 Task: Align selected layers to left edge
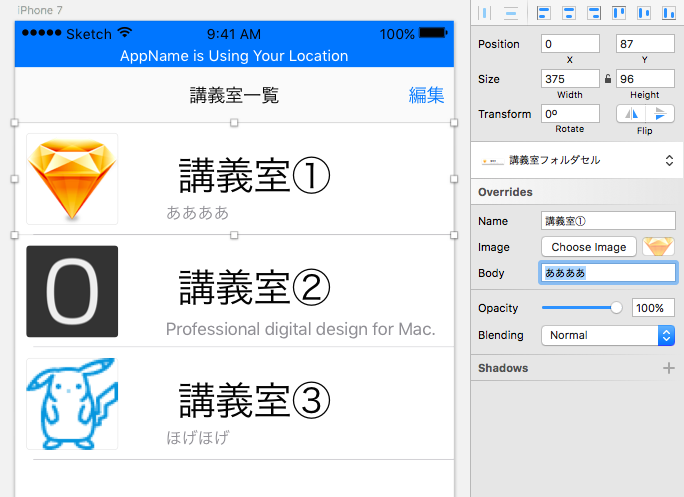[x=543, y=13]
